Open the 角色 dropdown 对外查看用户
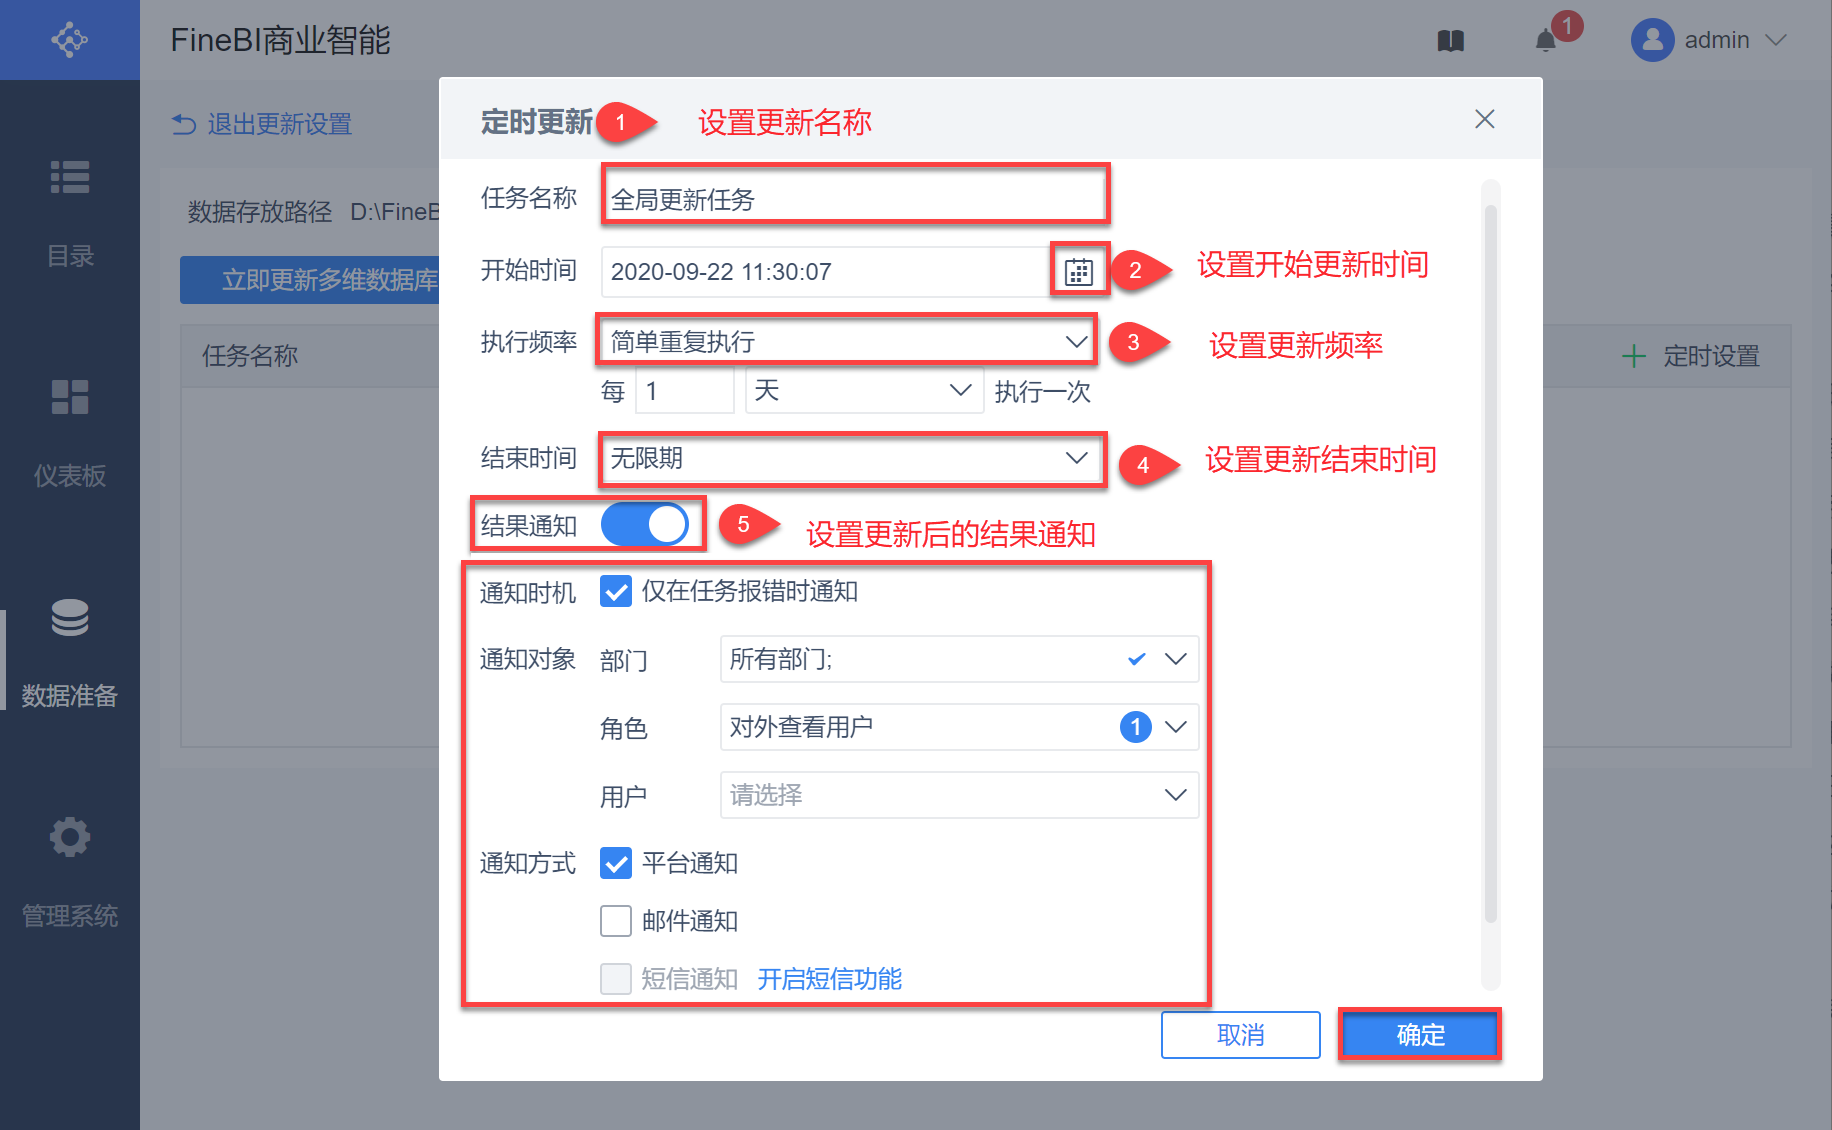 [959, 727]
